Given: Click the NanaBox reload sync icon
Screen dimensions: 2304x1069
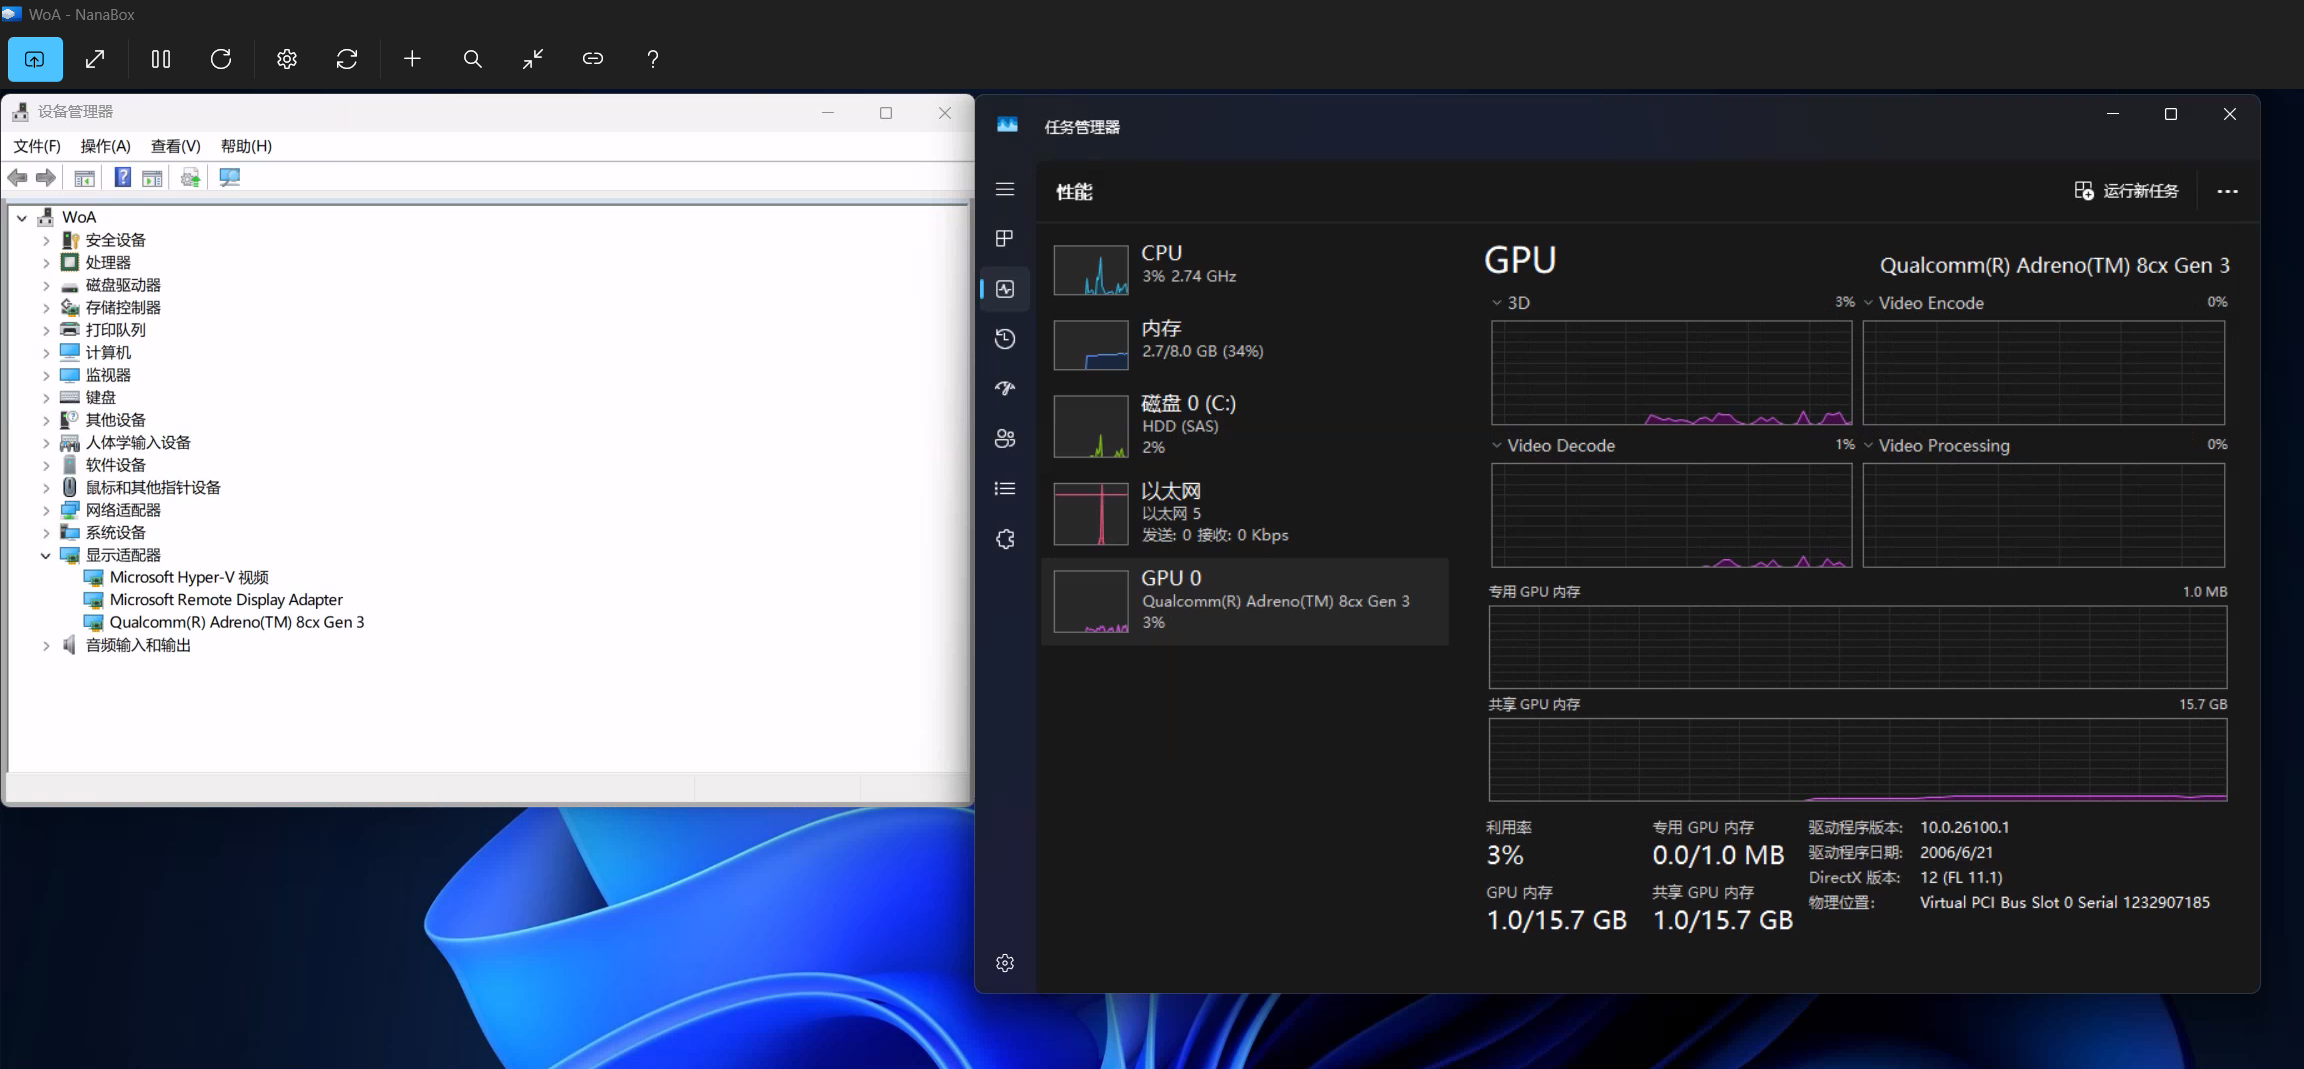Looking at the screenshot, I should pos(347,59).
